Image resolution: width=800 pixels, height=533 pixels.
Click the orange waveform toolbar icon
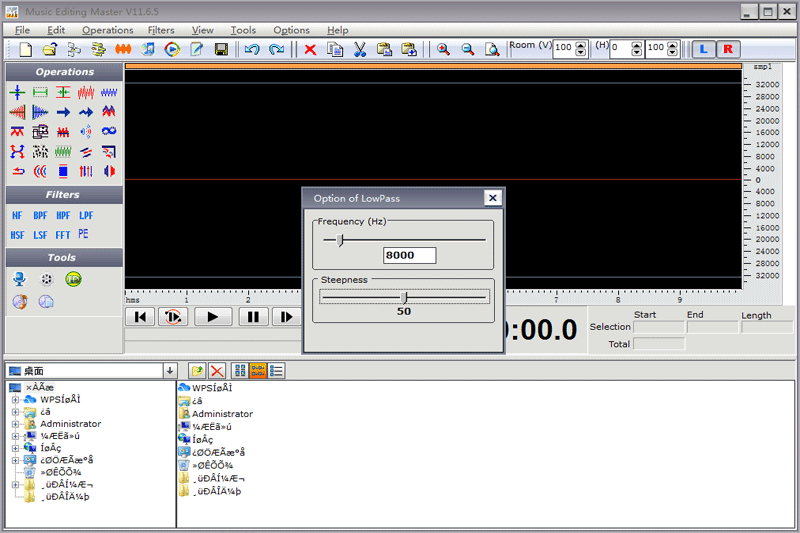point(123,49)
